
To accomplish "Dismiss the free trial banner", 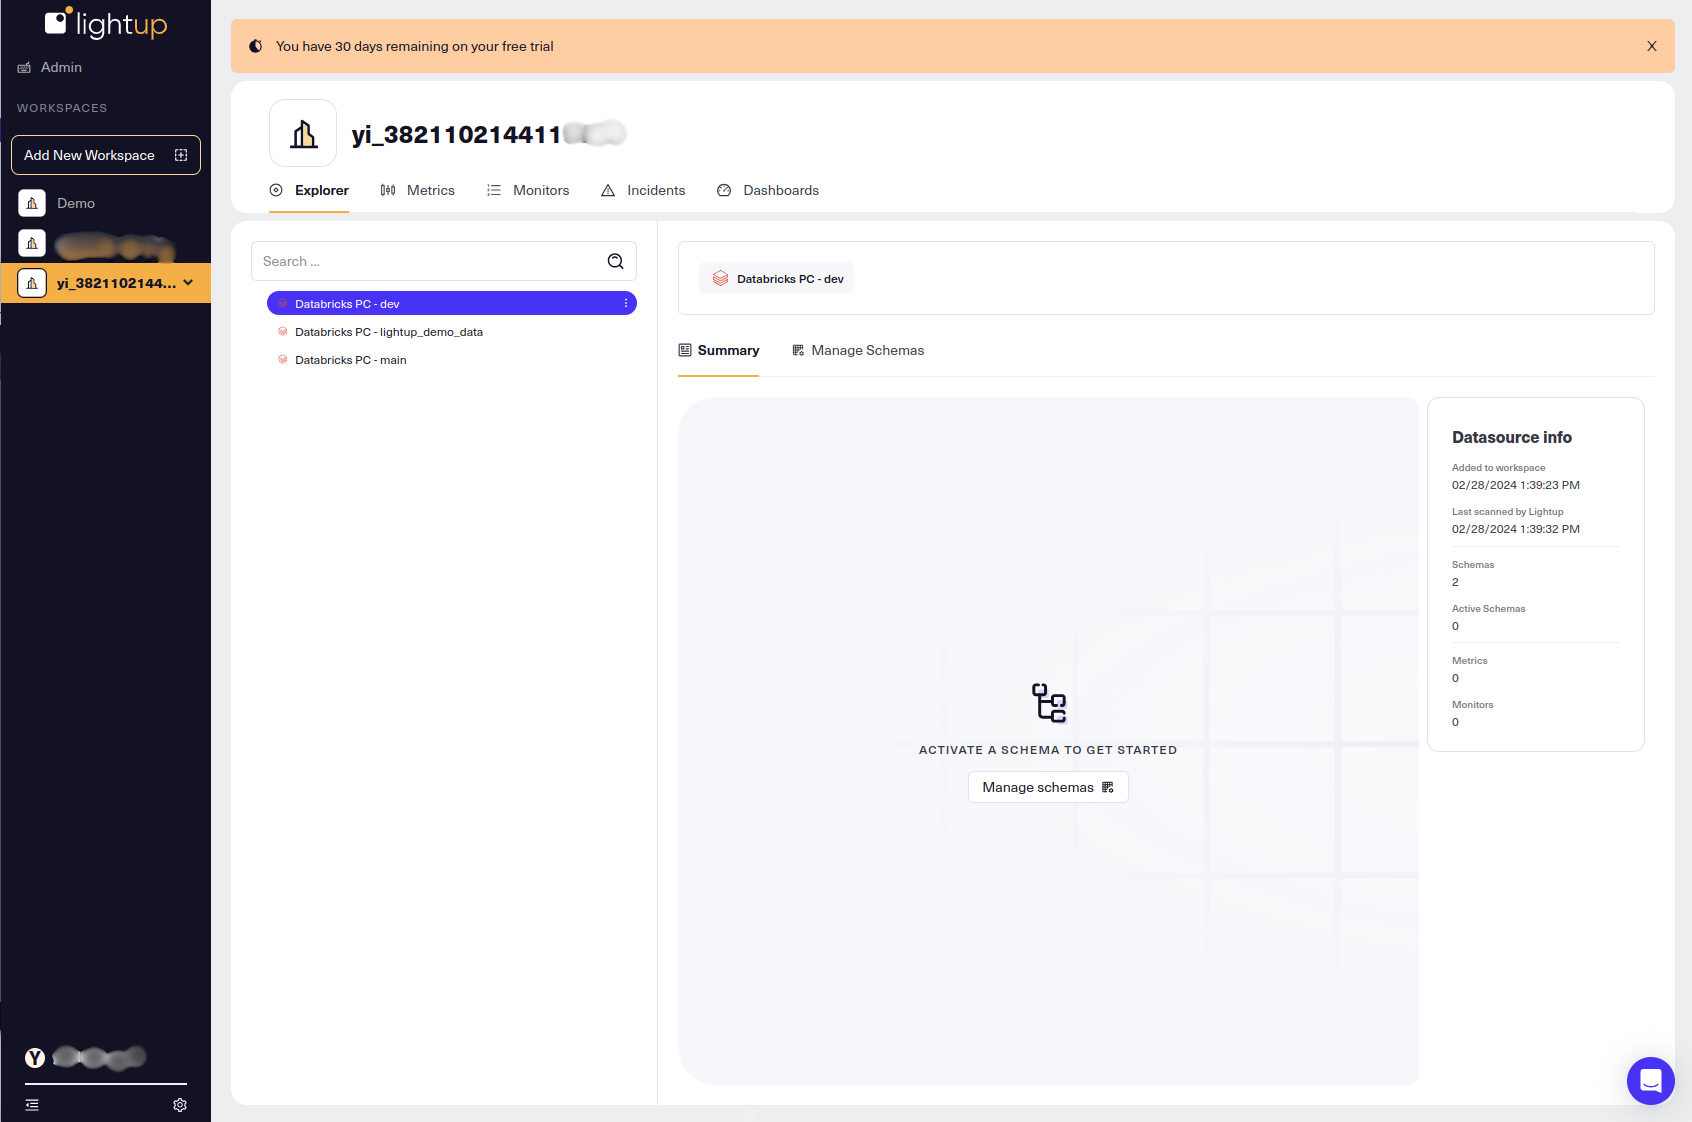I will pos(1651,46).
